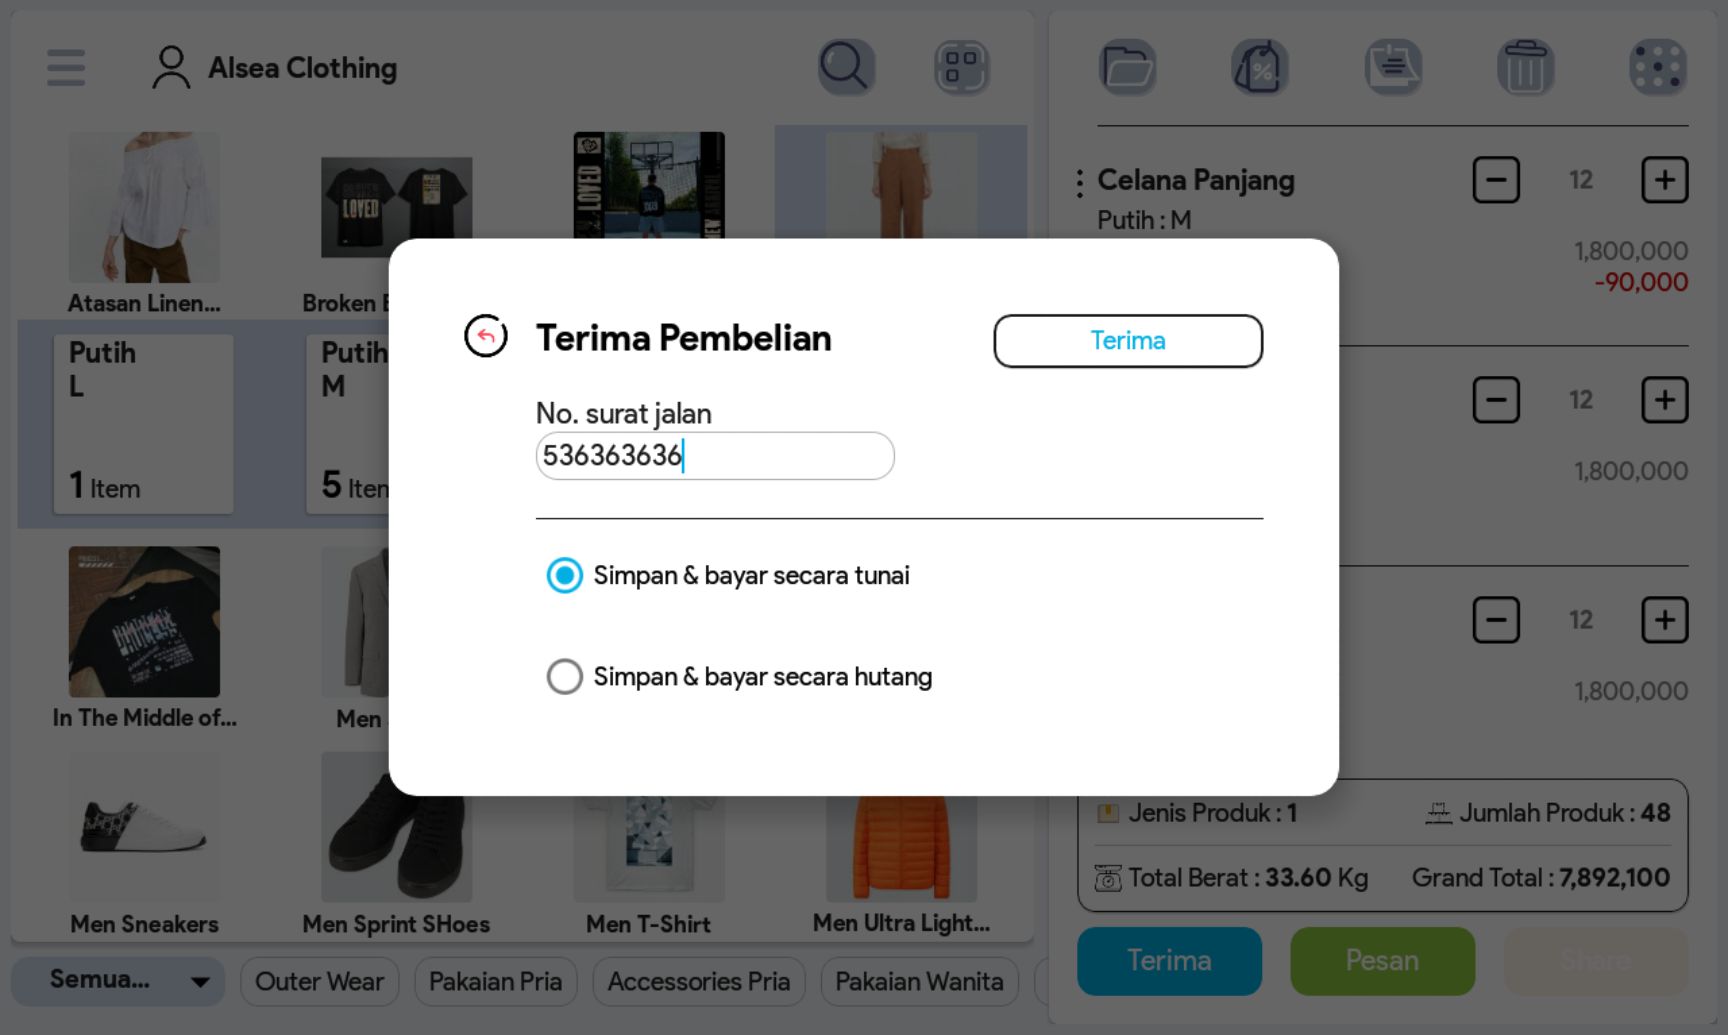Open the hamburger menu
The width and height of the screenshot is (1728, 1035).
66,68
